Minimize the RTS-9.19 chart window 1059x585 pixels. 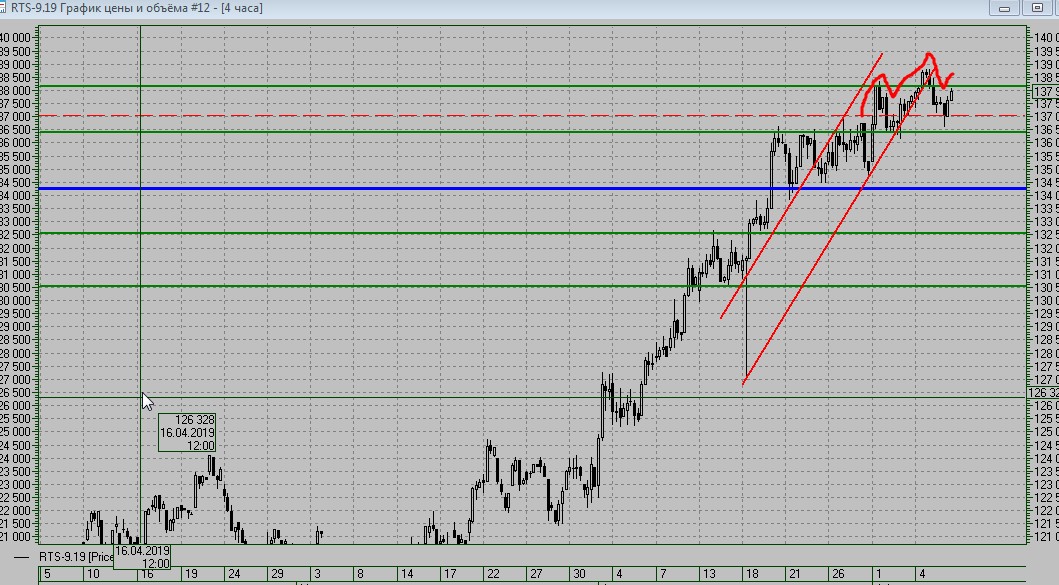(x=1004, y=8)
